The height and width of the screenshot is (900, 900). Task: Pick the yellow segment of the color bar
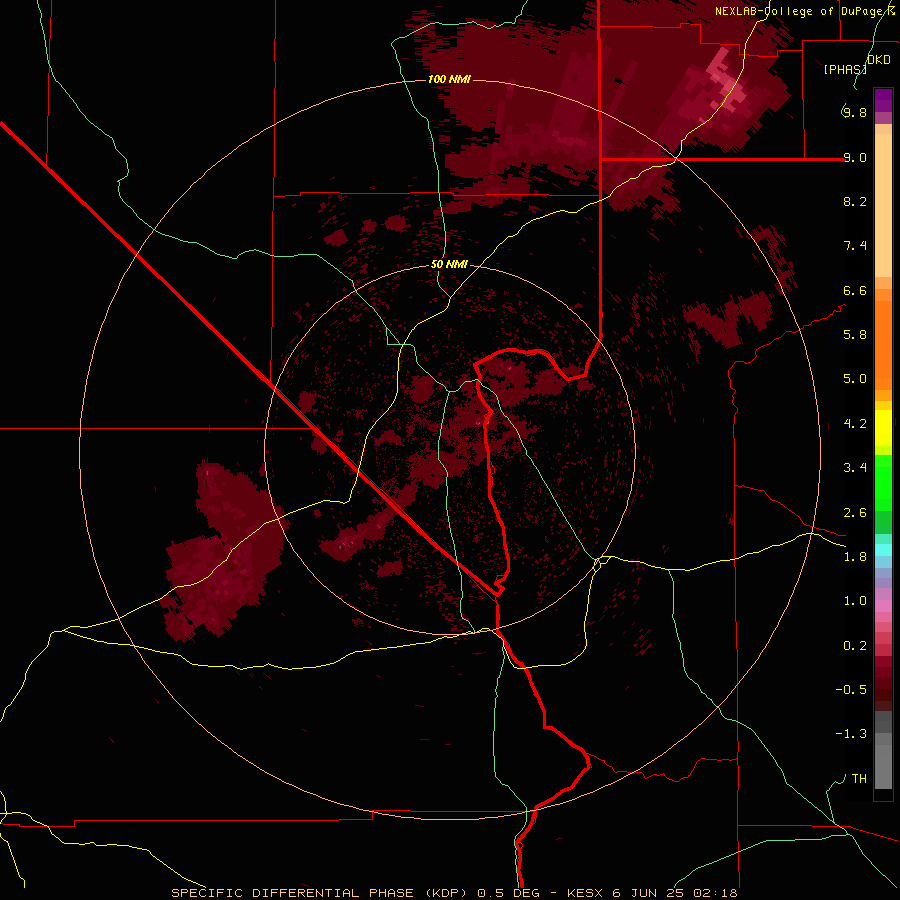point(883,428)
